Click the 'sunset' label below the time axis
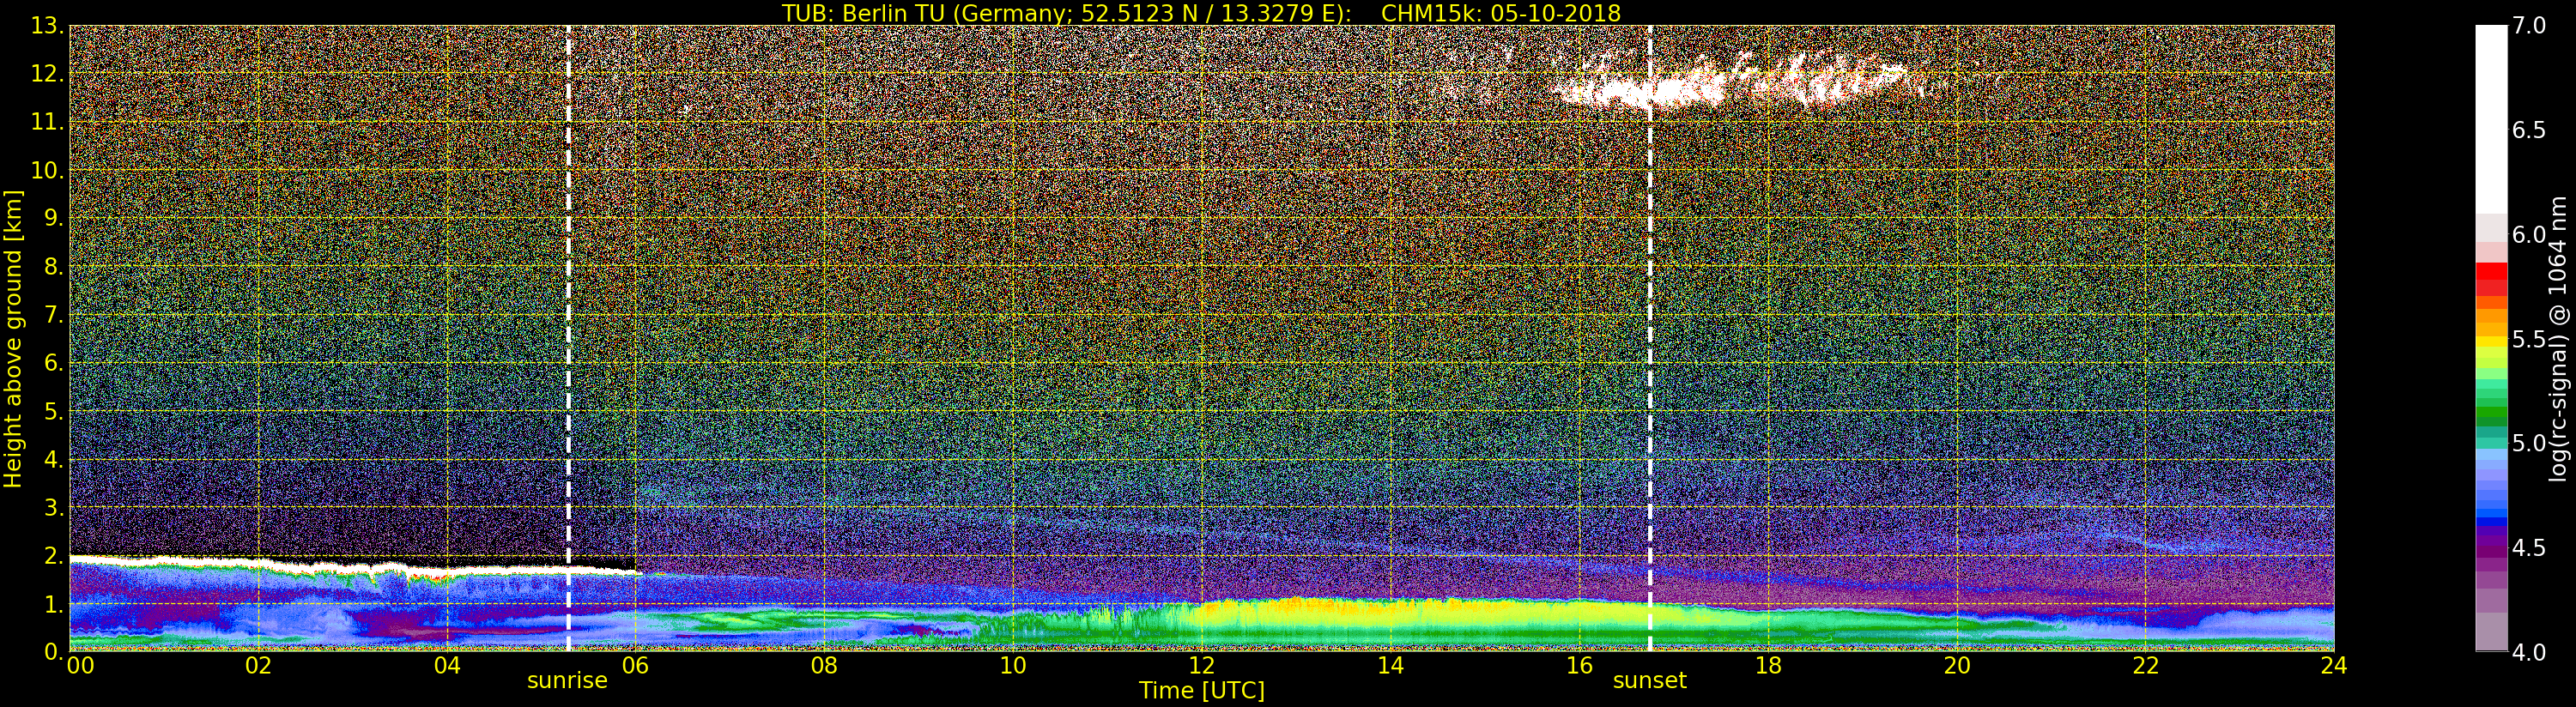The width and height of the screenshot is (2576, 707). click(x=1649, y=680)
